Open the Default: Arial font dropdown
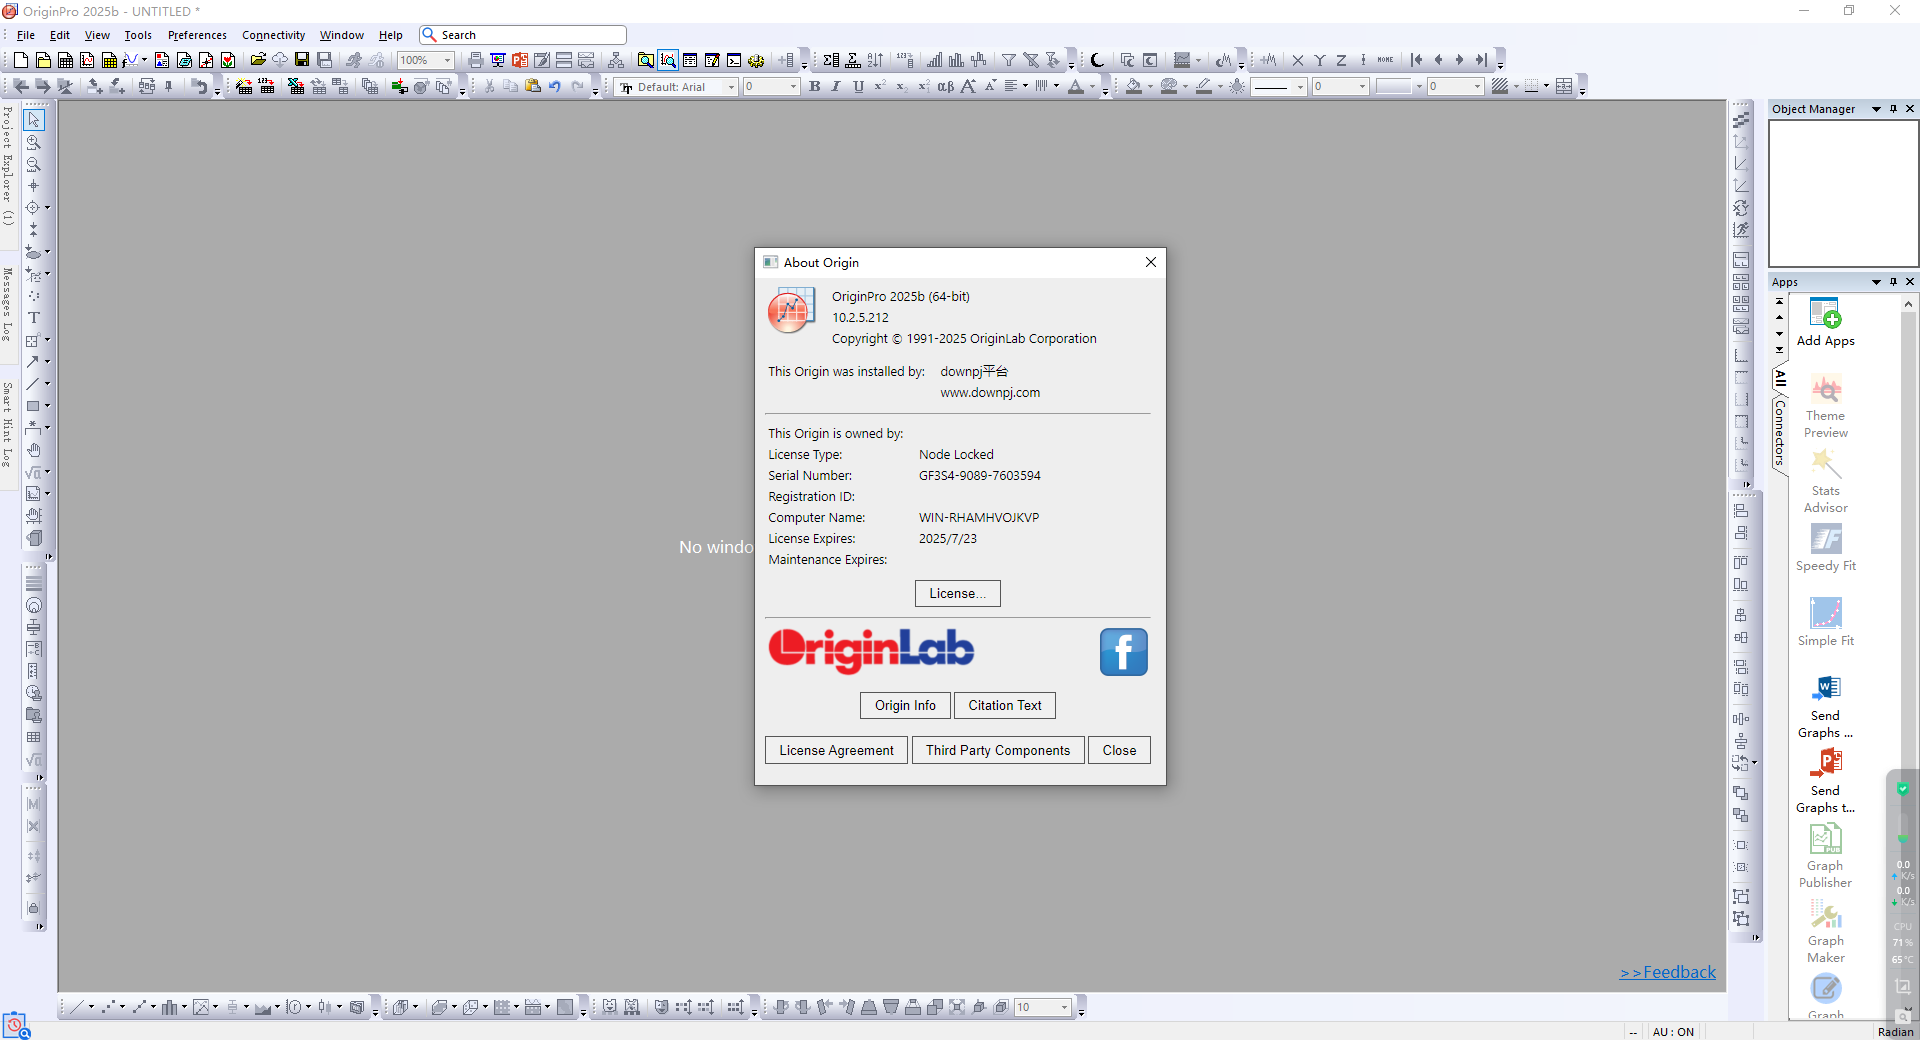Image resolution: width=1920 pixels, height=1040 pixels. (x=731, y=87)
